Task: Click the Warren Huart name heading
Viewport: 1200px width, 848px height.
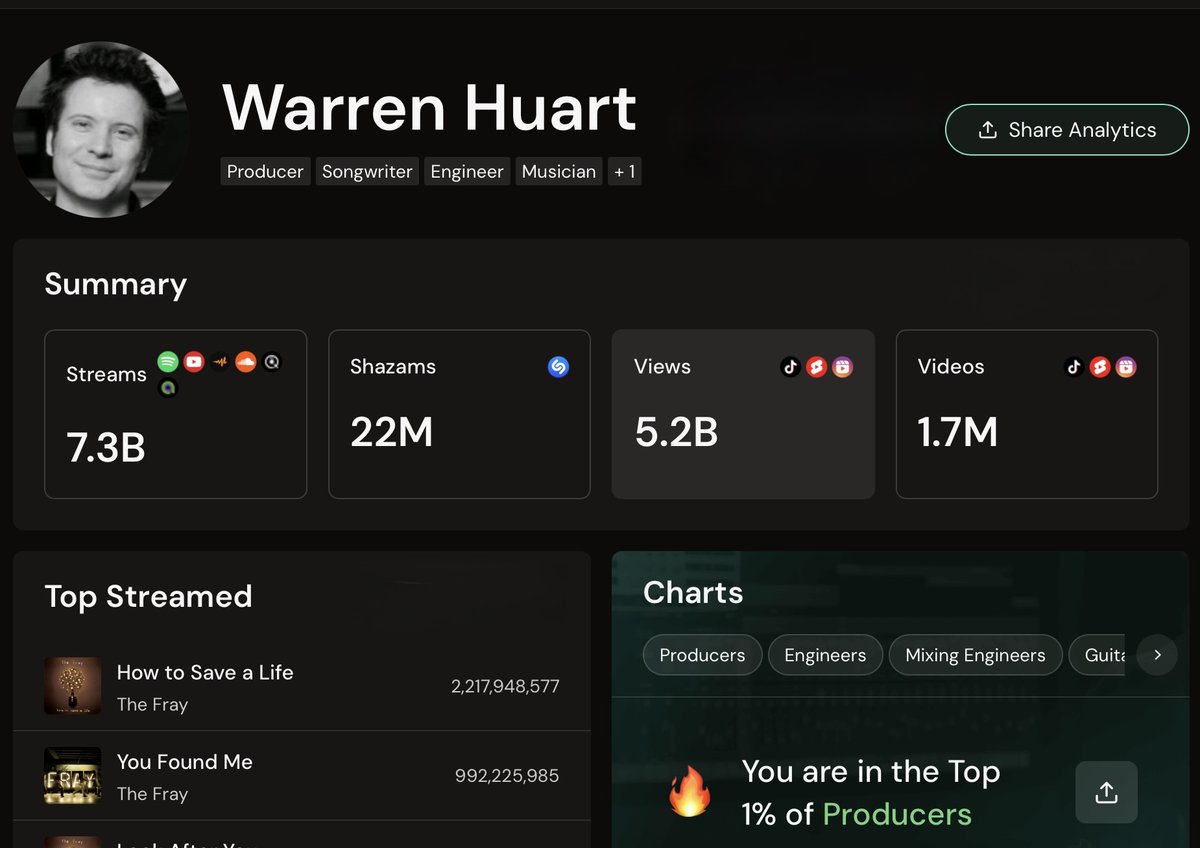Action: 429,107
